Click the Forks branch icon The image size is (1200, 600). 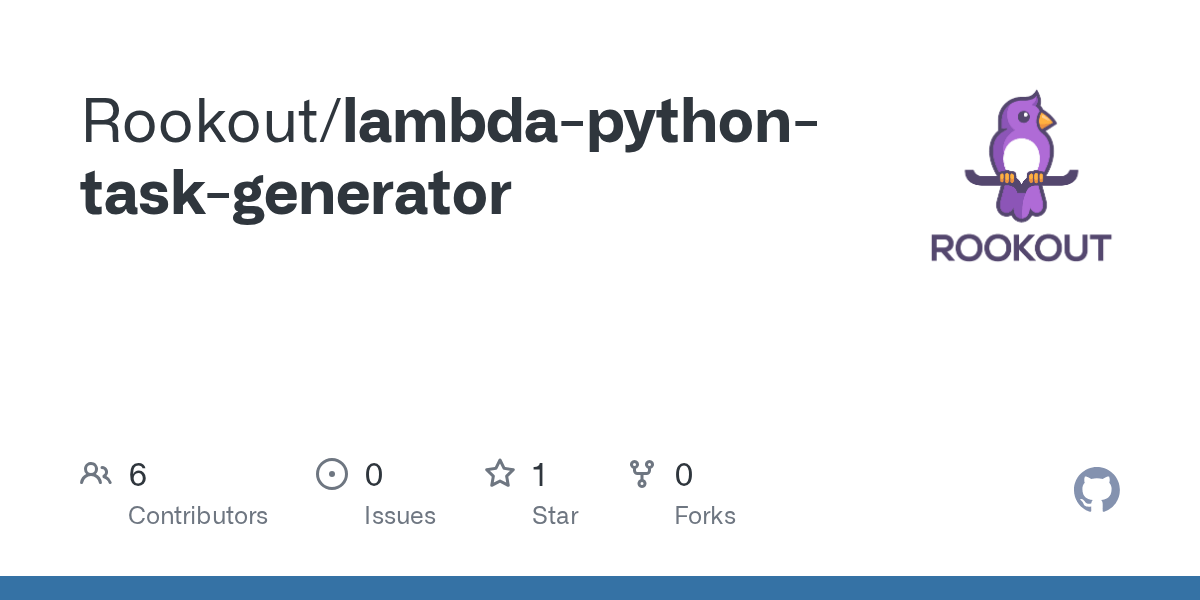642,474
